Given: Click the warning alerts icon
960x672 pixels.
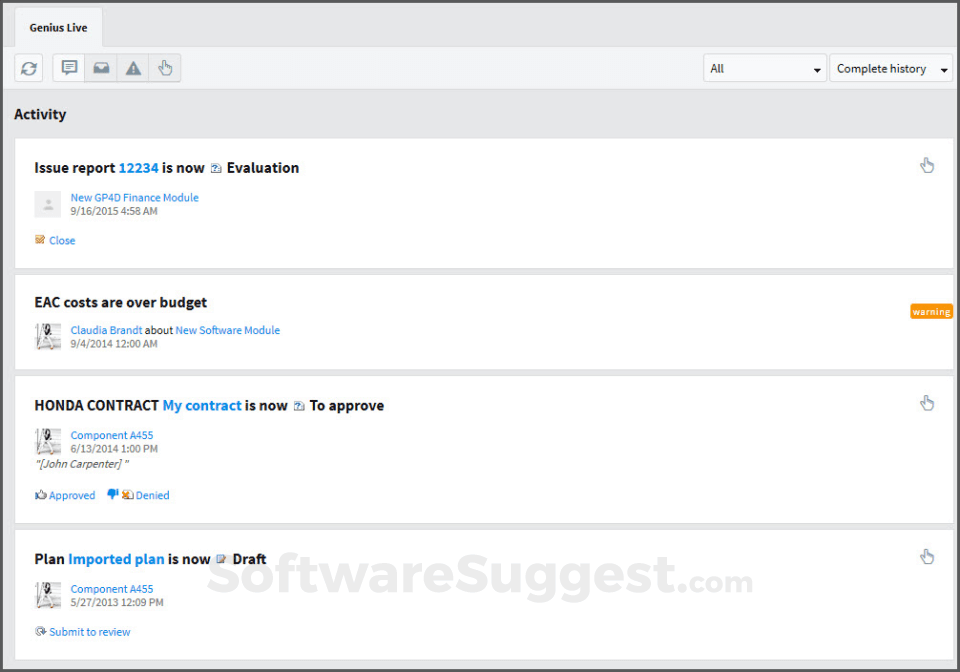Looking at the screenshot, I should pyautogui.click(x=132, y=68).
